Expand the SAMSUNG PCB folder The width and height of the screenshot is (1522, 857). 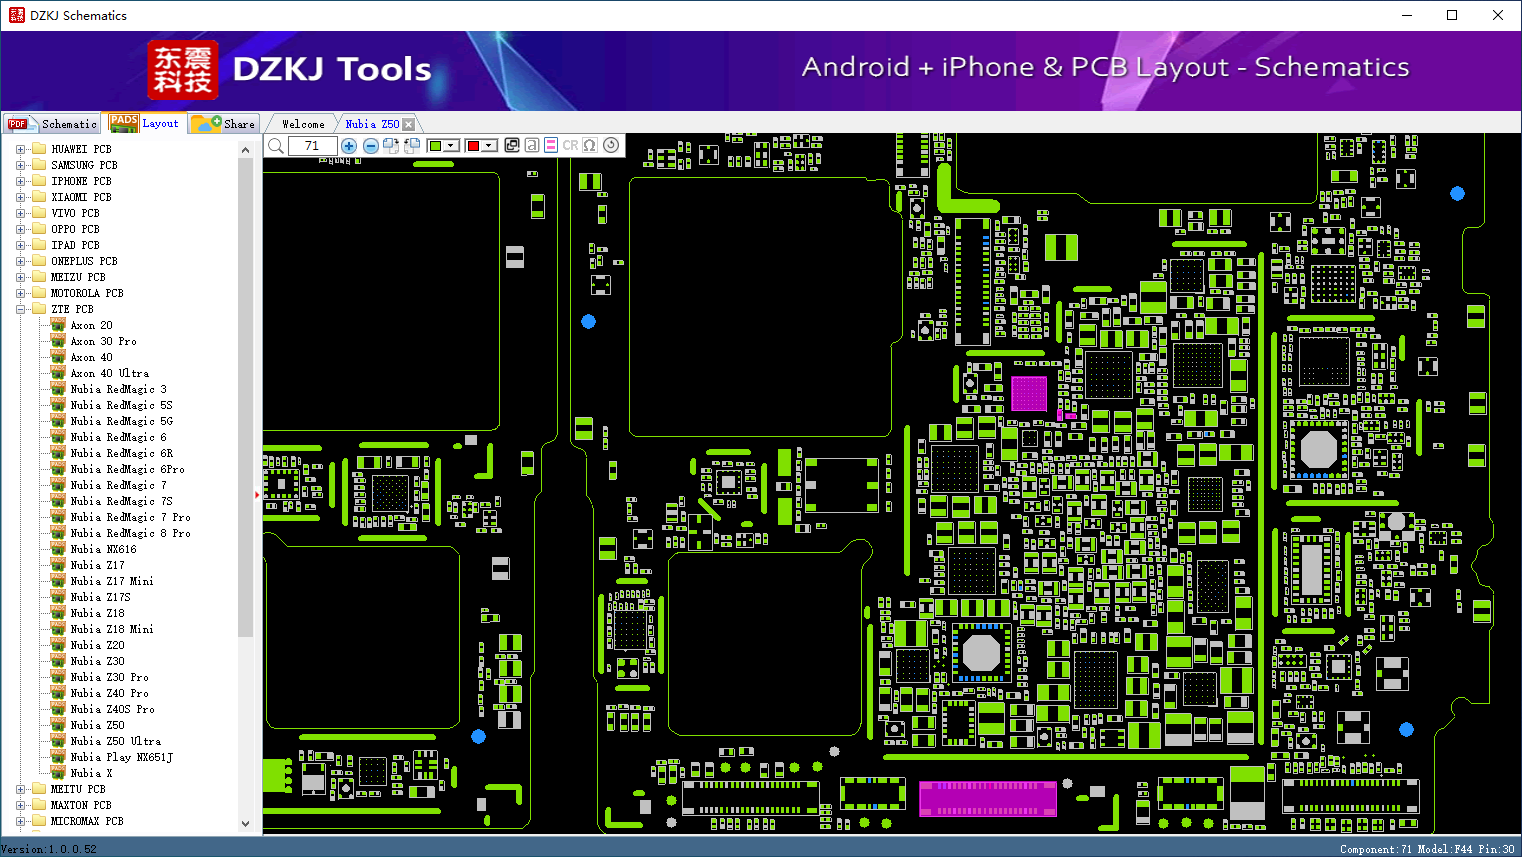(20, 165)
